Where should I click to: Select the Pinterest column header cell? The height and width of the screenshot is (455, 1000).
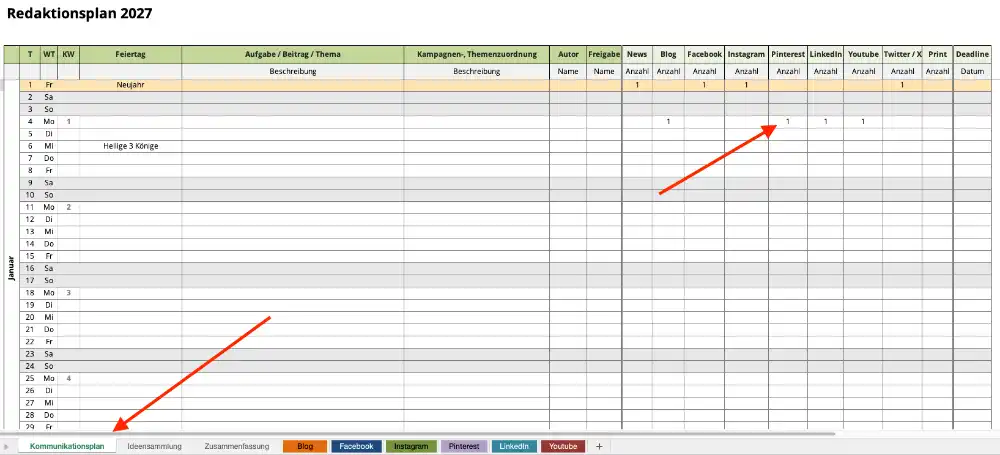788,54
